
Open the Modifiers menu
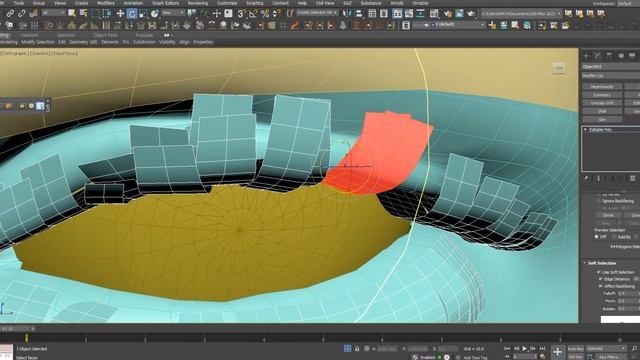point(106,3)
